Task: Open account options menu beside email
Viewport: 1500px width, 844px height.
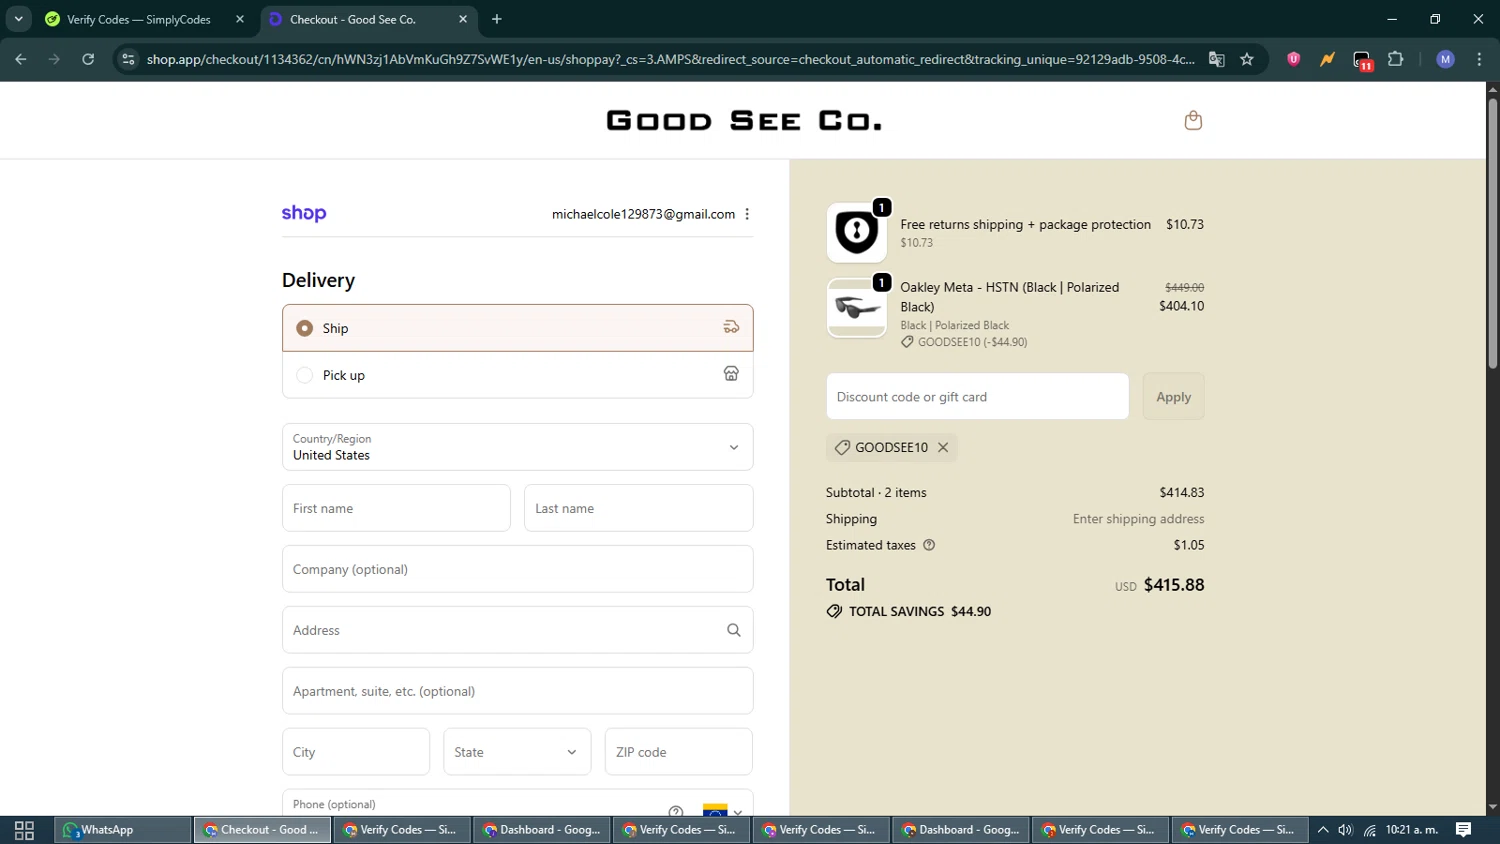Action: (747, 214)
